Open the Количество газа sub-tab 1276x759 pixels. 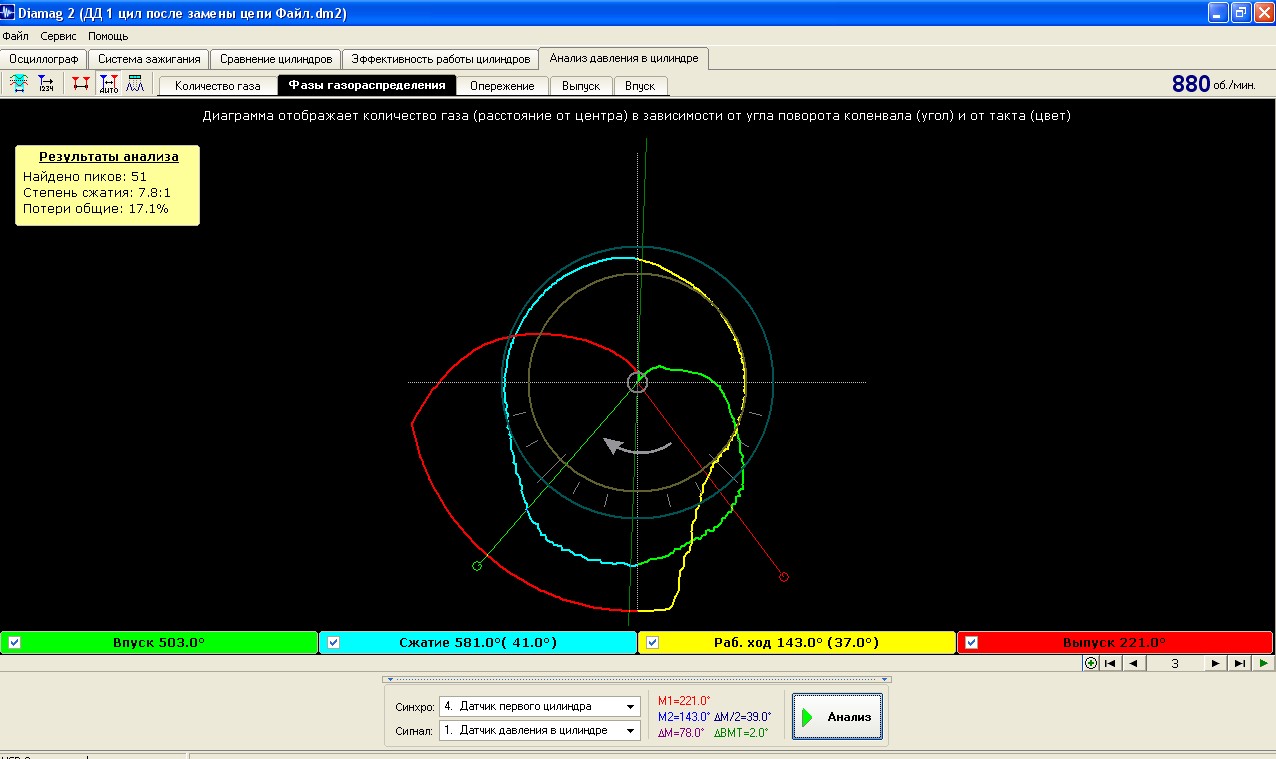(217, 86)
